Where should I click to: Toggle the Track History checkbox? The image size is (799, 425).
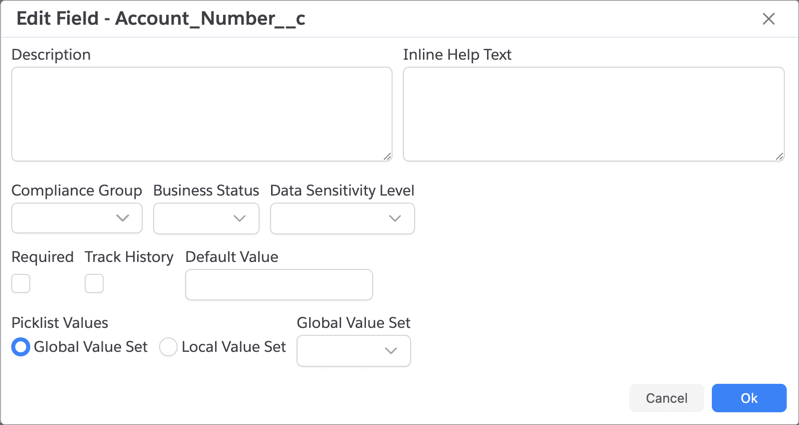point(94,284)
